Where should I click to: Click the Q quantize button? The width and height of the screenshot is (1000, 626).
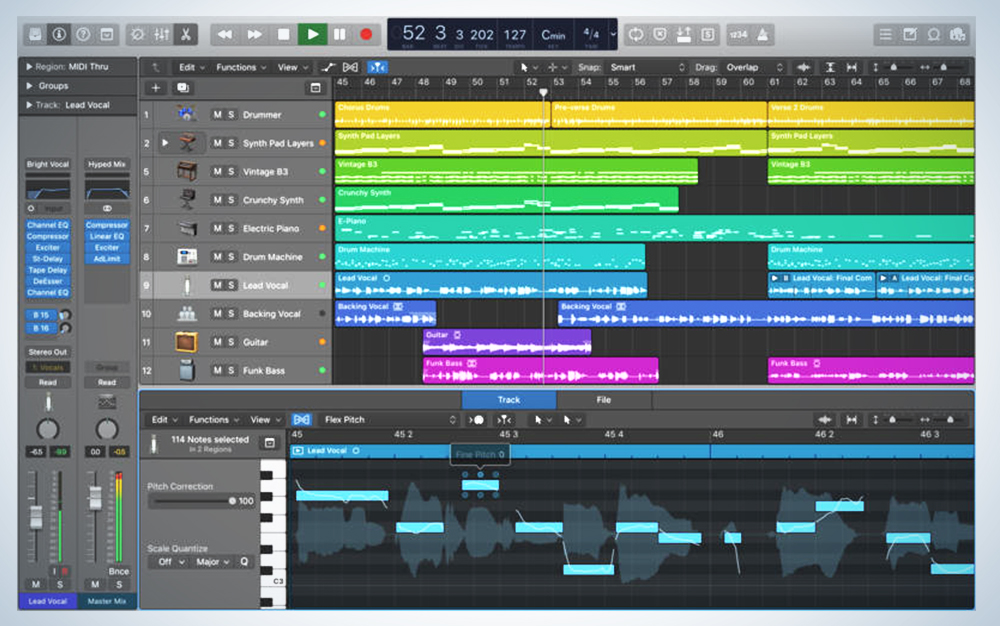243,562
